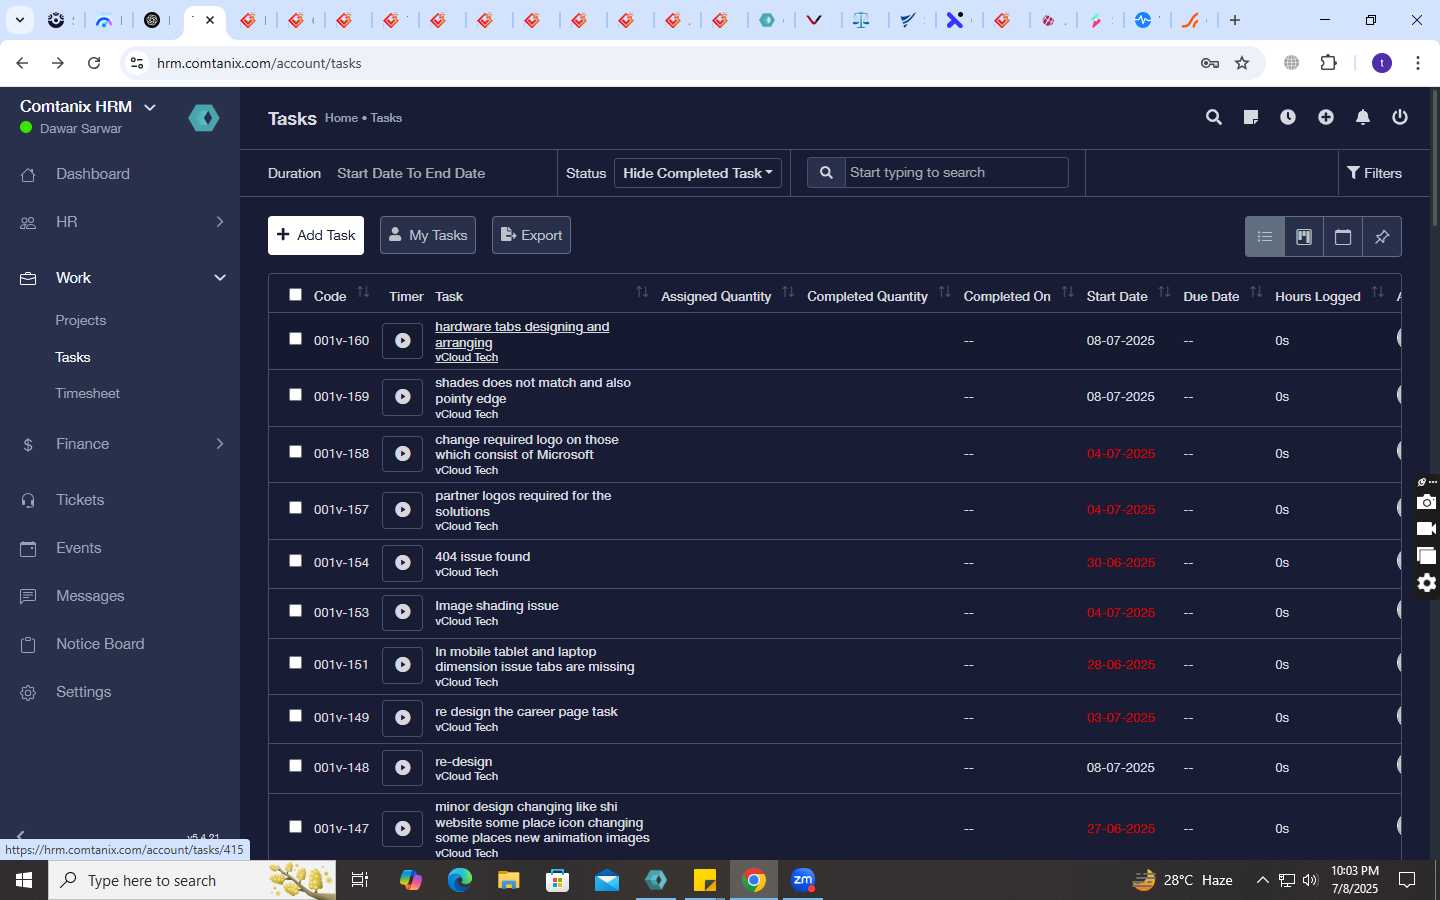Start timer for task 001v-160
The image size is (1440, 900).
402,341
